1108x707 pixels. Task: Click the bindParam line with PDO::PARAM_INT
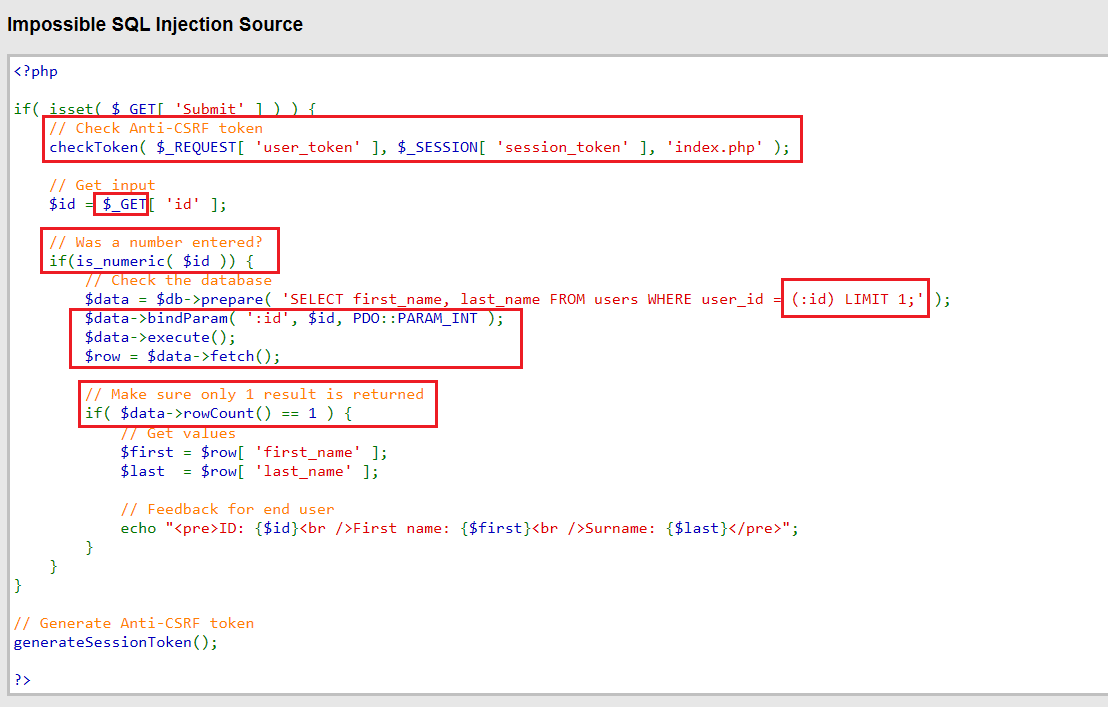pyautogui.click(x=294, y=319)
